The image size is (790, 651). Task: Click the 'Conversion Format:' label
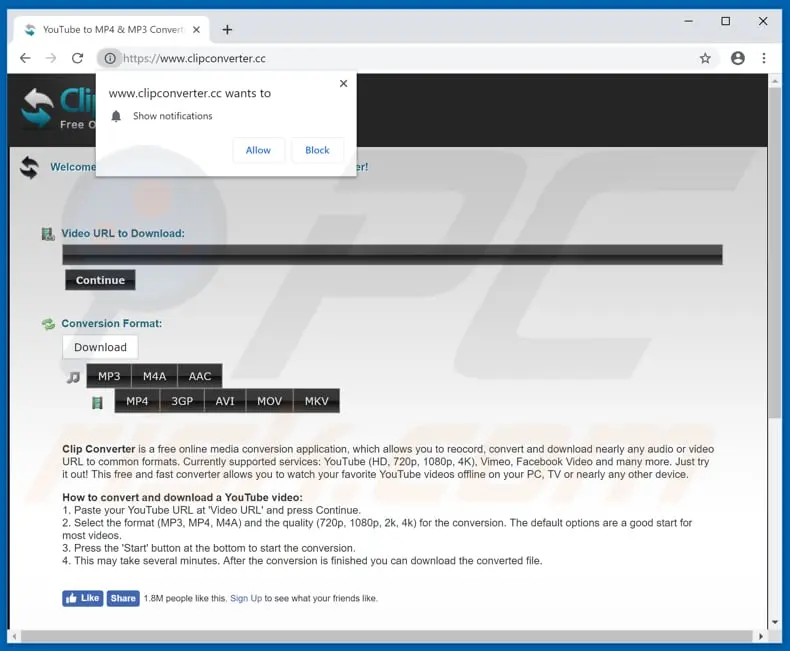112,323
